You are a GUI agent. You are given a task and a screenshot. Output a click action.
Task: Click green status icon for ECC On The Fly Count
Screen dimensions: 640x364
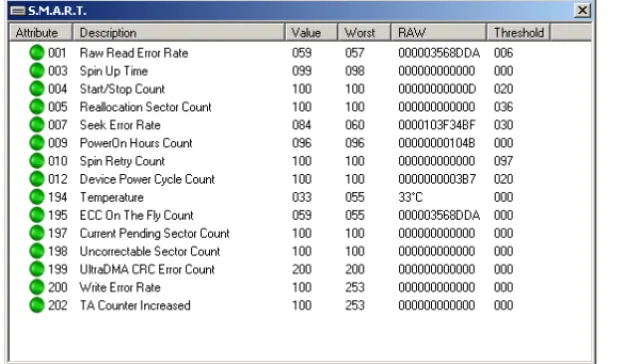click(37, 215)
